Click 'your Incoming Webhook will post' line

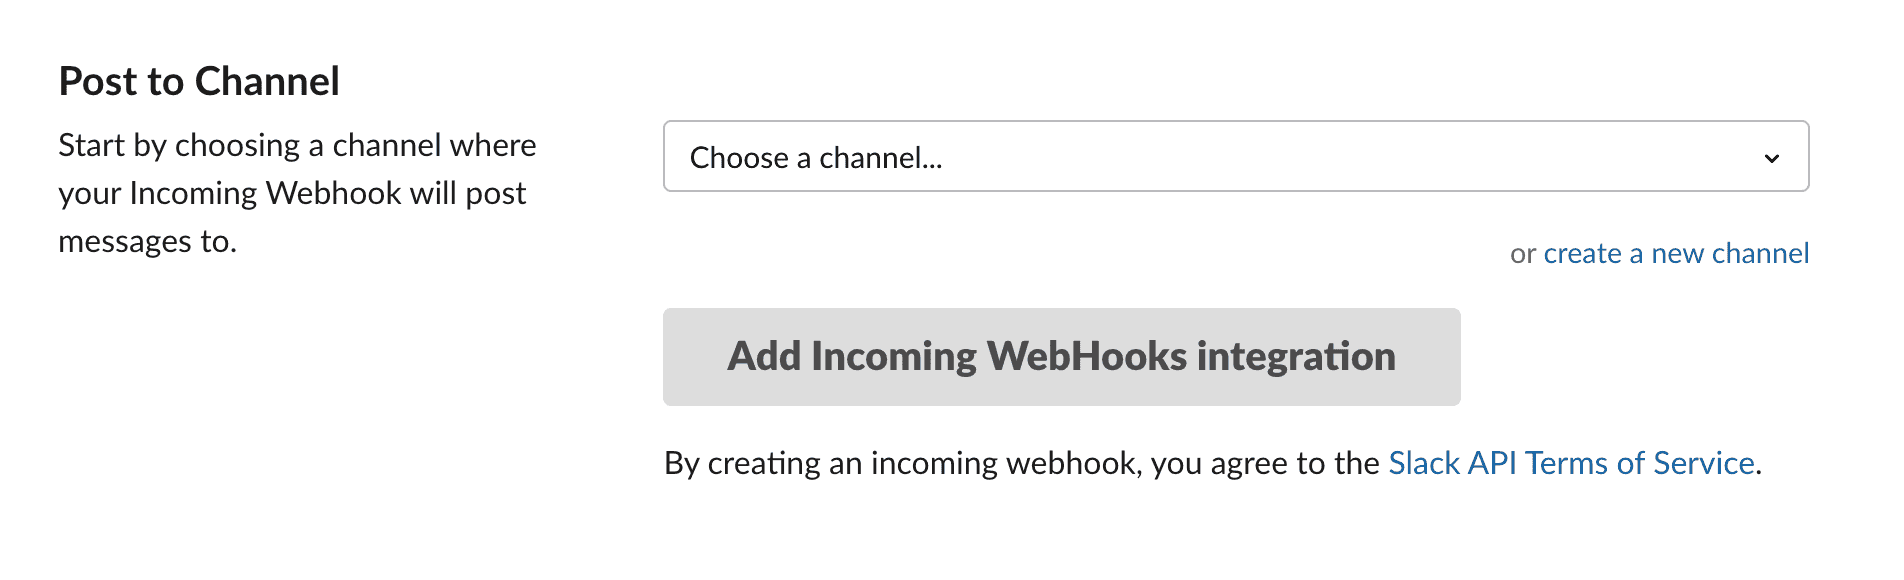tap(292, 193)
